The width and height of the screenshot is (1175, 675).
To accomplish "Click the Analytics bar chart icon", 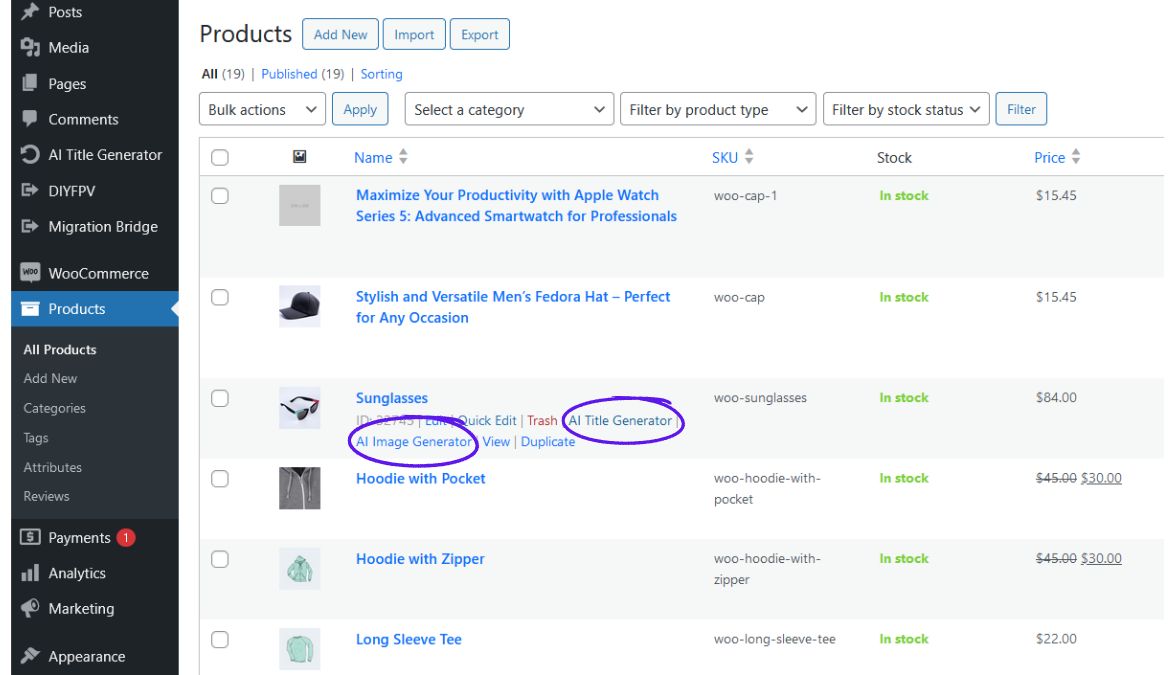I will point(30,573).
